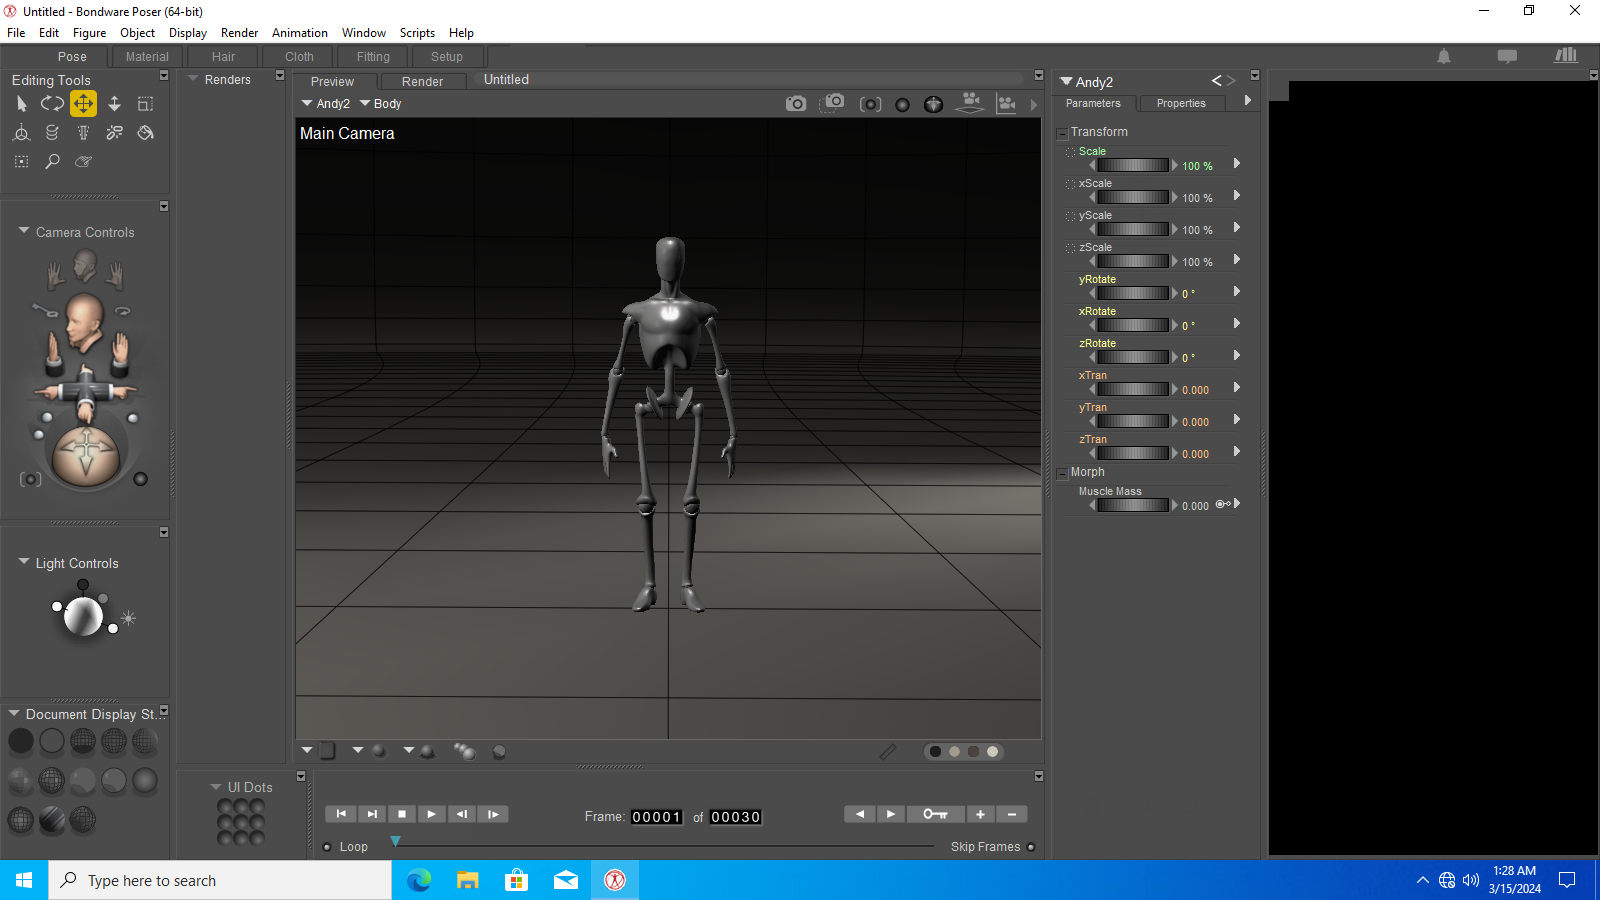
Task: Collapse the Camera Controls panel triangle
Action: tap(24, 230)
